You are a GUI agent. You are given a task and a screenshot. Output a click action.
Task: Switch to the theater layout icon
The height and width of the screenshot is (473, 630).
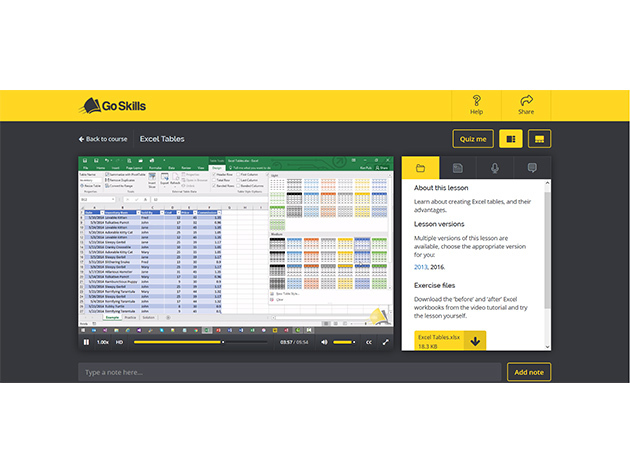539,139
